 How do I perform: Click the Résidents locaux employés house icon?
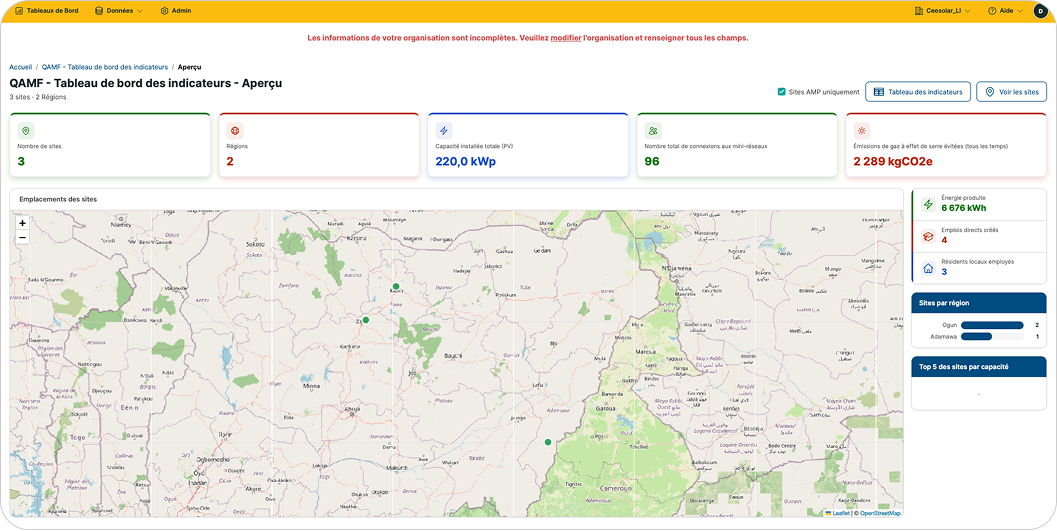click(x=928, y=268)
